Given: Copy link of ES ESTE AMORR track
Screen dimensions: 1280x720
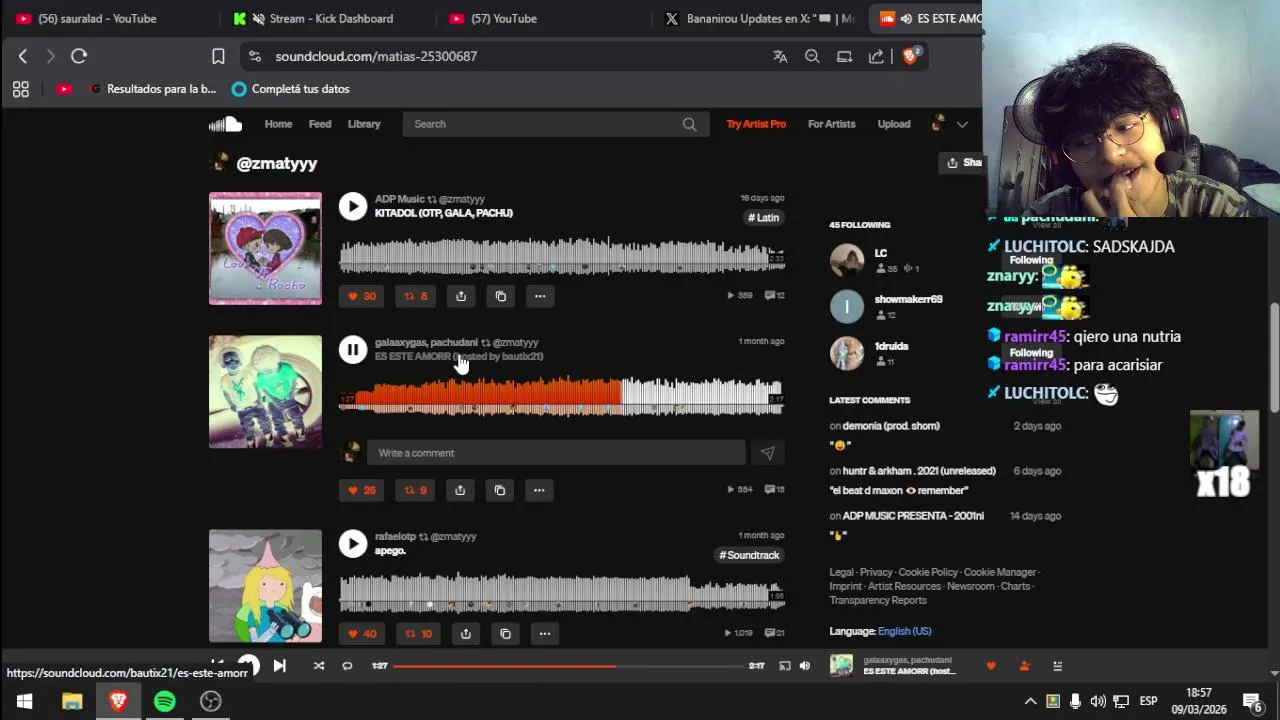Looking at the screenshot, I should [x=500, y=490].
